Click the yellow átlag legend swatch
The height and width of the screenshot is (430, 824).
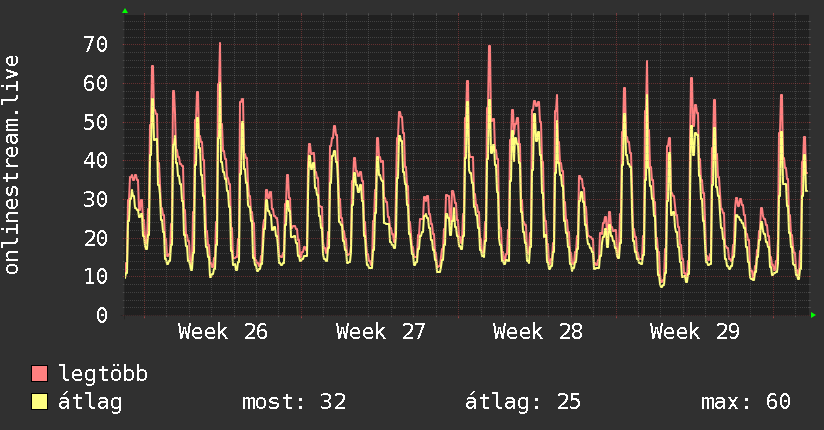(39, 402)
